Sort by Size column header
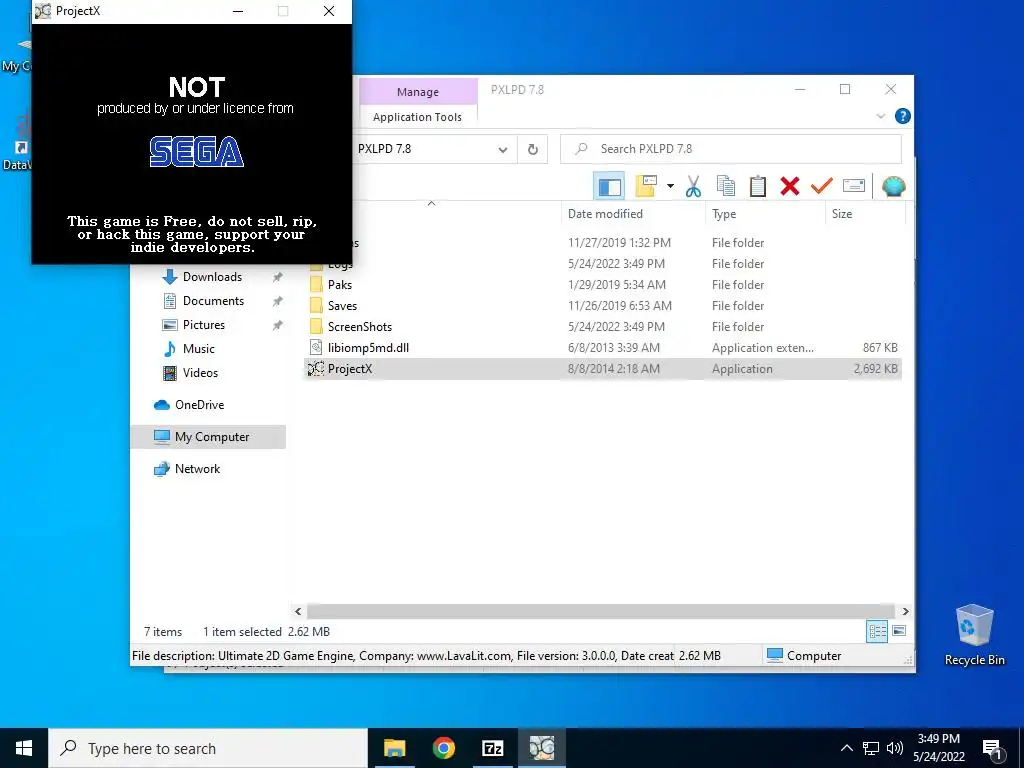Image resolution: width=1024 pixels, height=768 pixels. click(842, 214)
